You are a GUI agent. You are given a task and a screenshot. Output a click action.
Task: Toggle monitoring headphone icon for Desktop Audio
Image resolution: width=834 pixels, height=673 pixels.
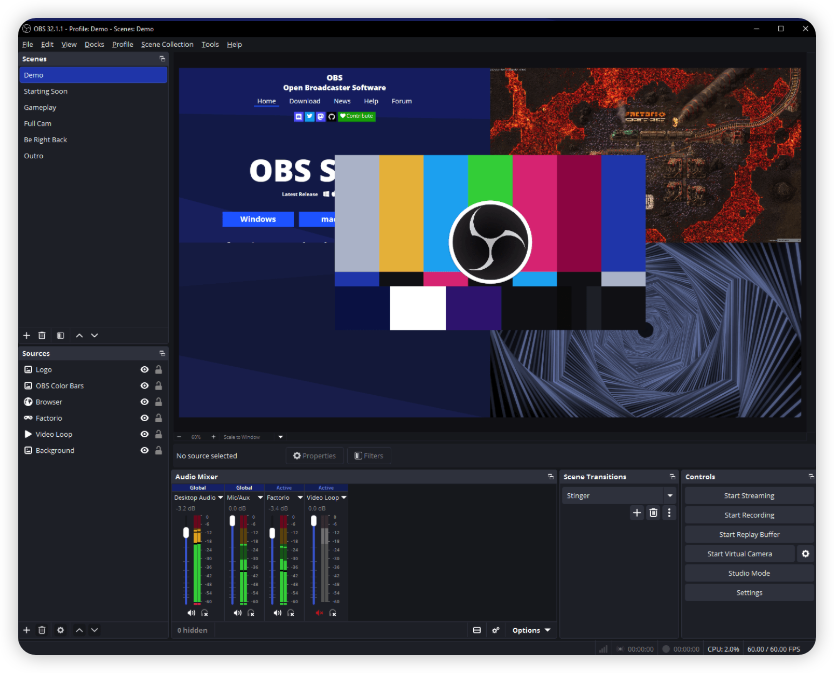(x=205, y=613)
